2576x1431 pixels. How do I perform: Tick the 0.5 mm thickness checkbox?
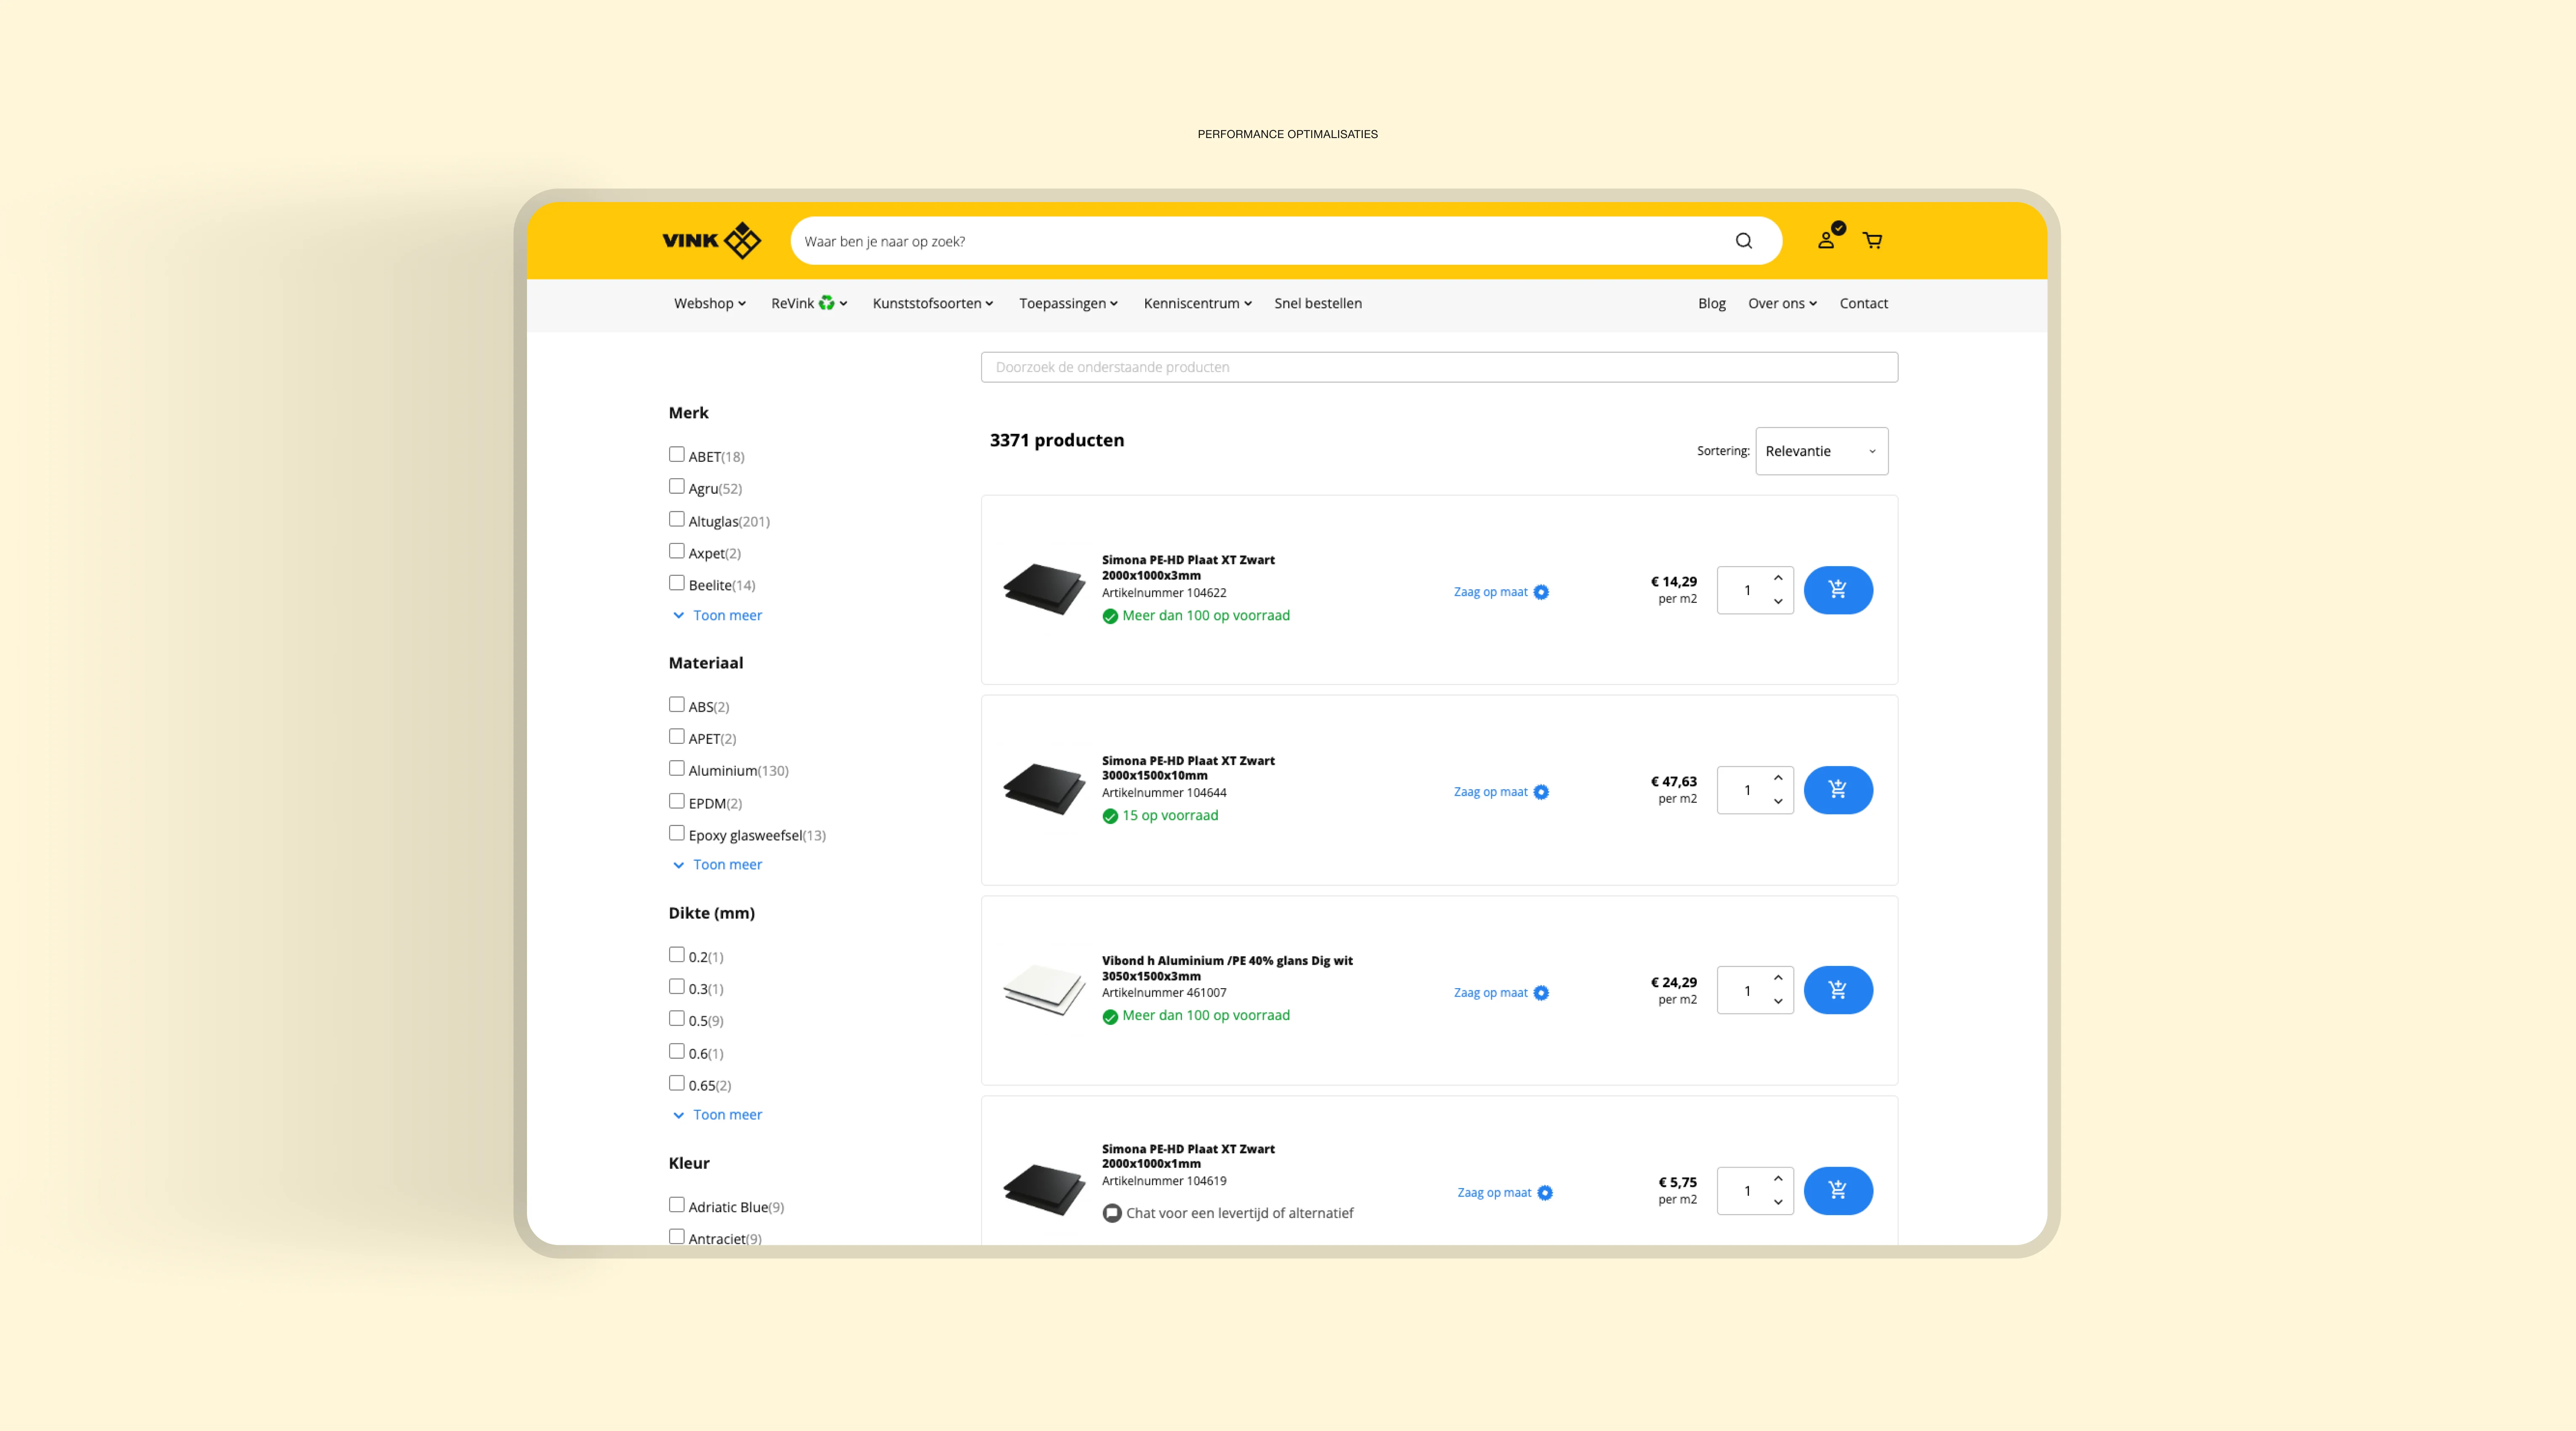677,1019
